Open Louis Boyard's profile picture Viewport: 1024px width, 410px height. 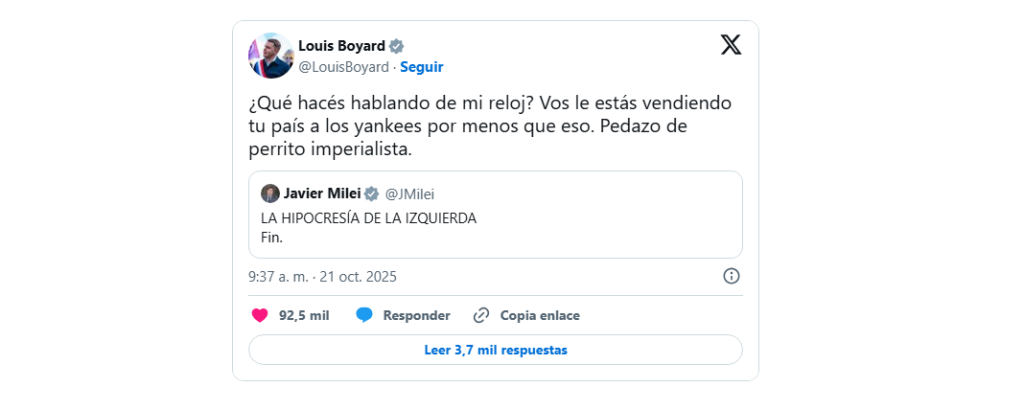[x=271, y=55]
